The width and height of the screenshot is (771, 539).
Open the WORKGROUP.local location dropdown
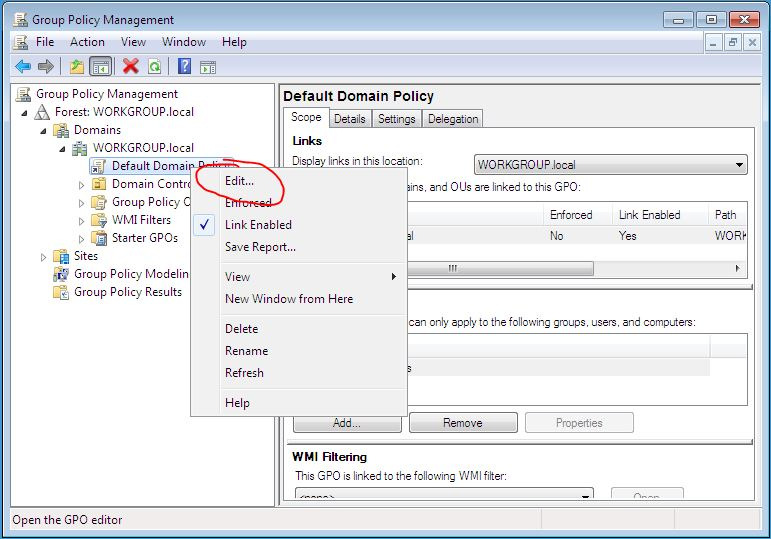point(739,165)
